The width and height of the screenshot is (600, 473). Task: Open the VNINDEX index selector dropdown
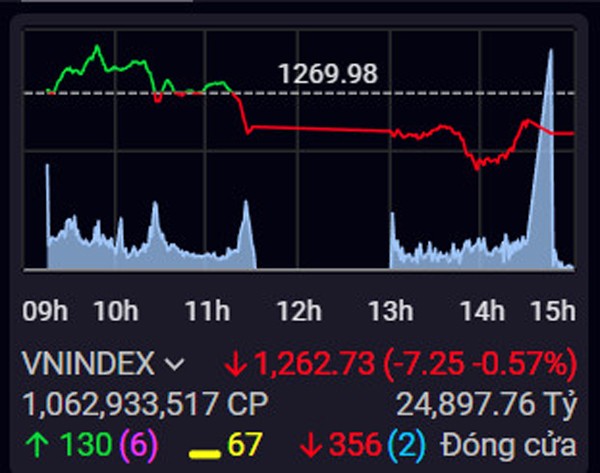pyautogui.click(x=89, y=364)
